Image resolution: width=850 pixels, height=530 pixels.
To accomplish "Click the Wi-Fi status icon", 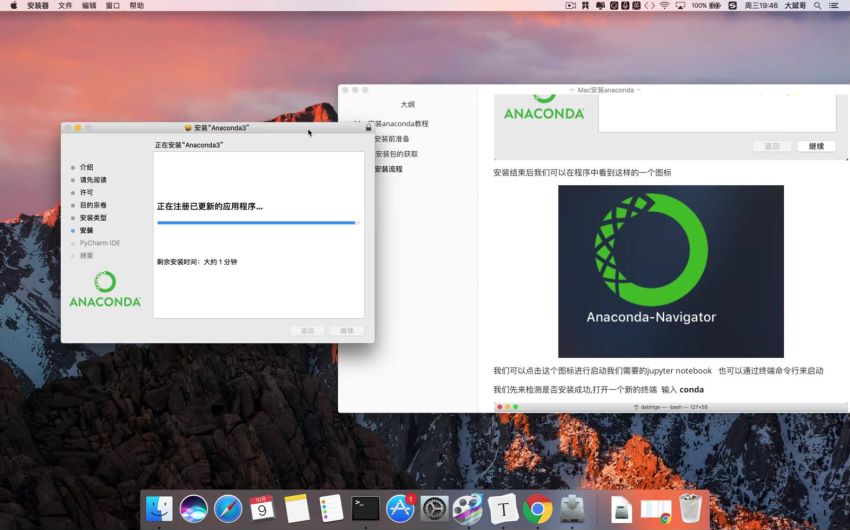I will click(x=665, y=5).
